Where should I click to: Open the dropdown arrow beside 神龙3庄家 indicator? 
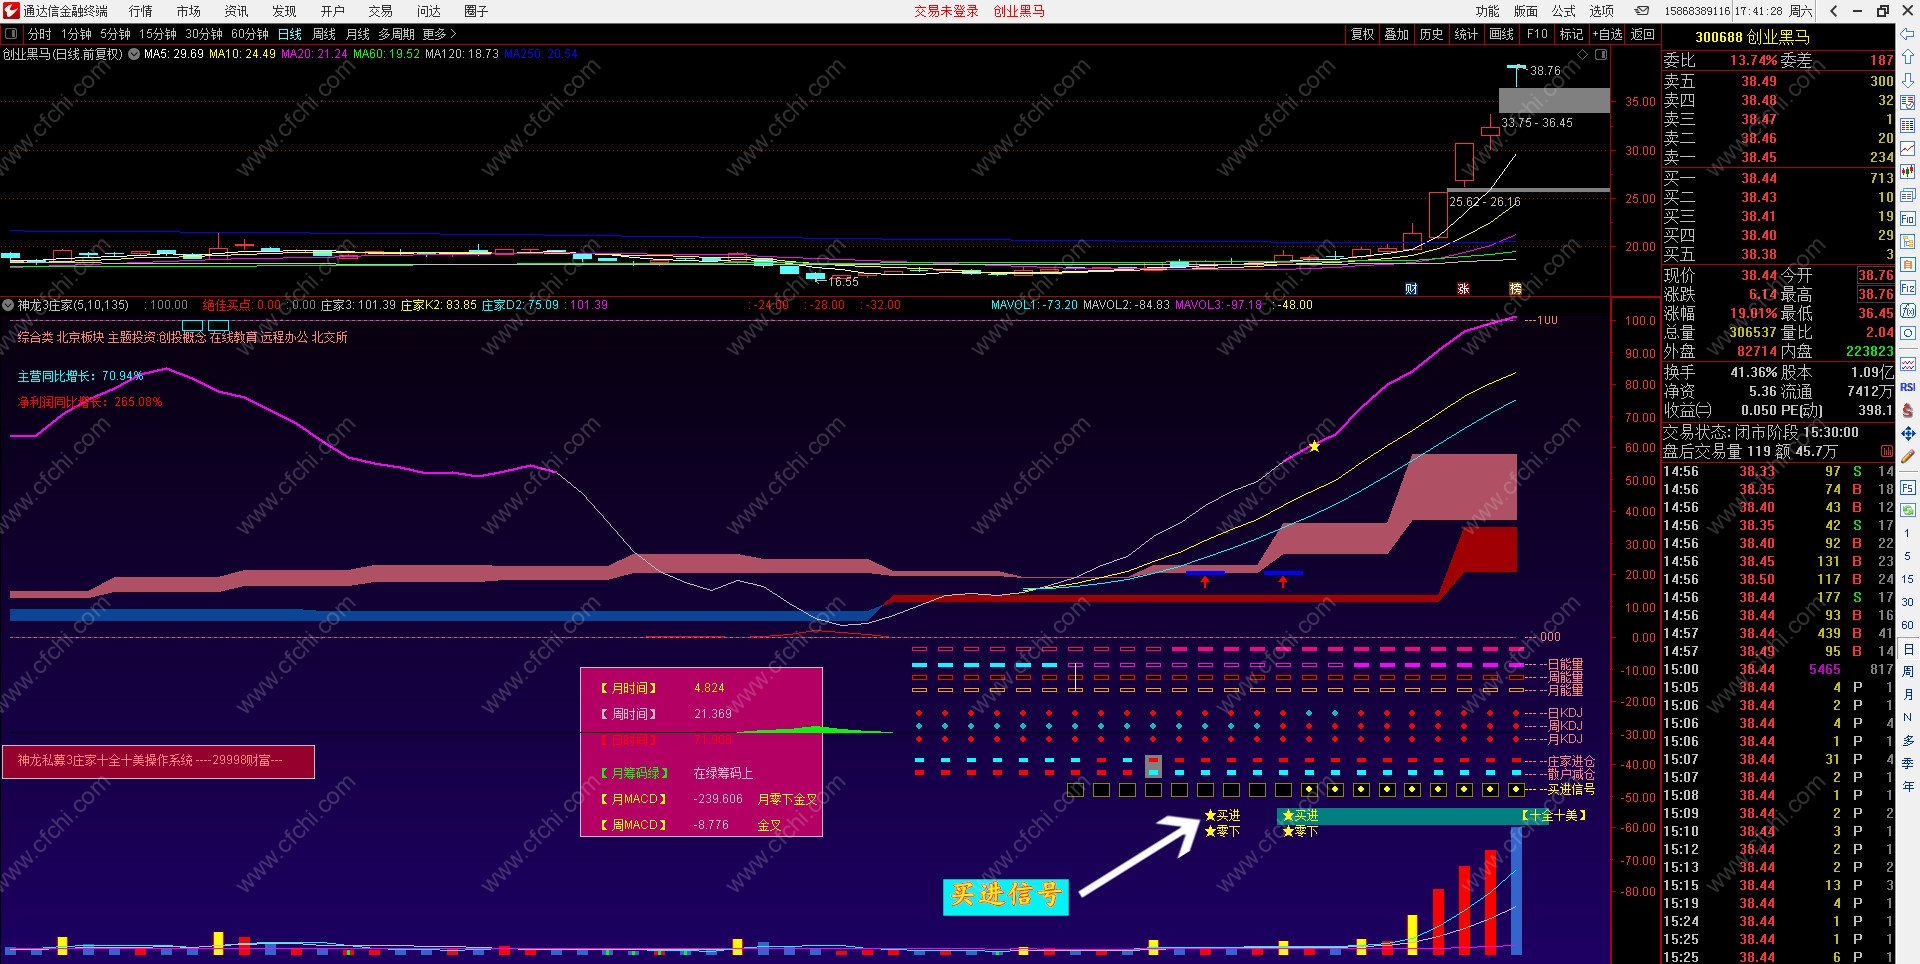pos(8,305)
